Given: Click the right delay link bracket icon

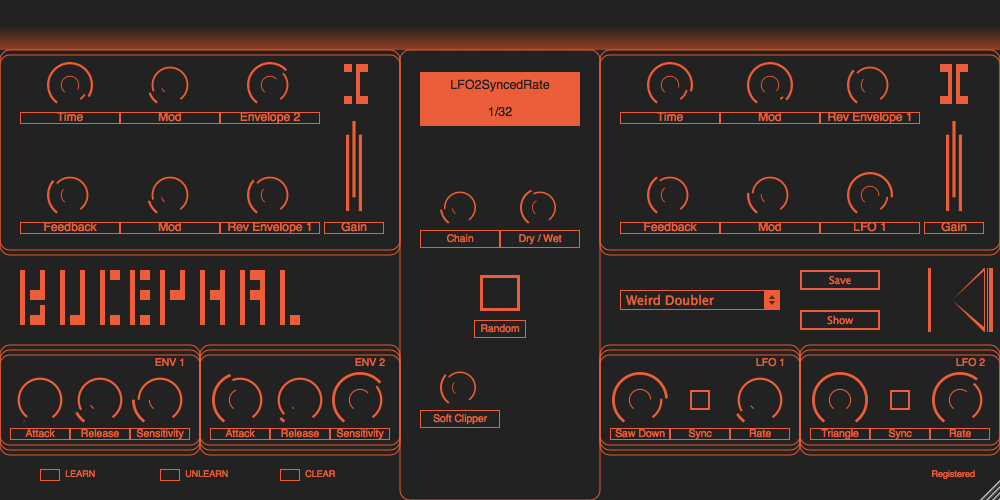Looking at the screenshot, I should (x=954, y=84).
